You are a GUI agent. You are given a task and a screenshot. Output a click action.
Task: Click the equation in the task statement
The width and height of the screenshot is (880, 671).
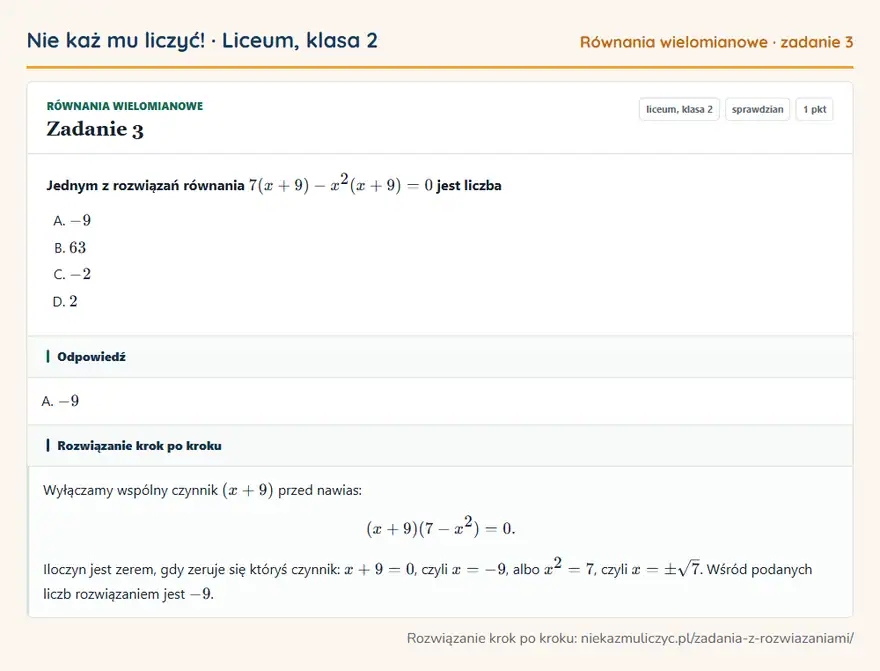point(341,184)
